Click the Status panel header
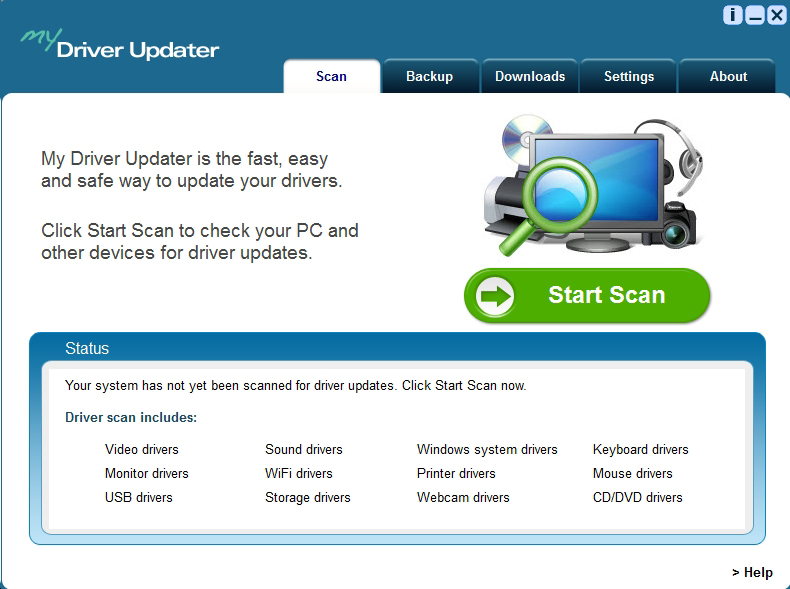The height and width of the screenshot is (589, 790). [x=87, y=349]
